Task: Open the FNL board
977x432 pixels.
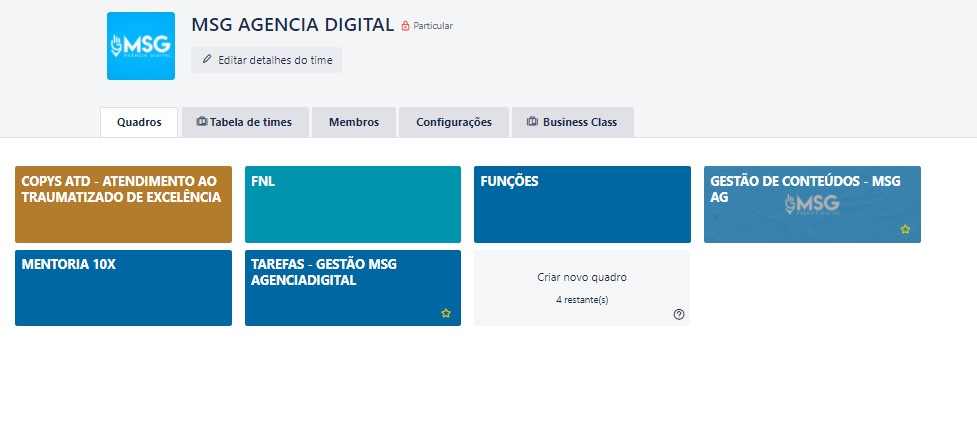Action: point(353,204)
